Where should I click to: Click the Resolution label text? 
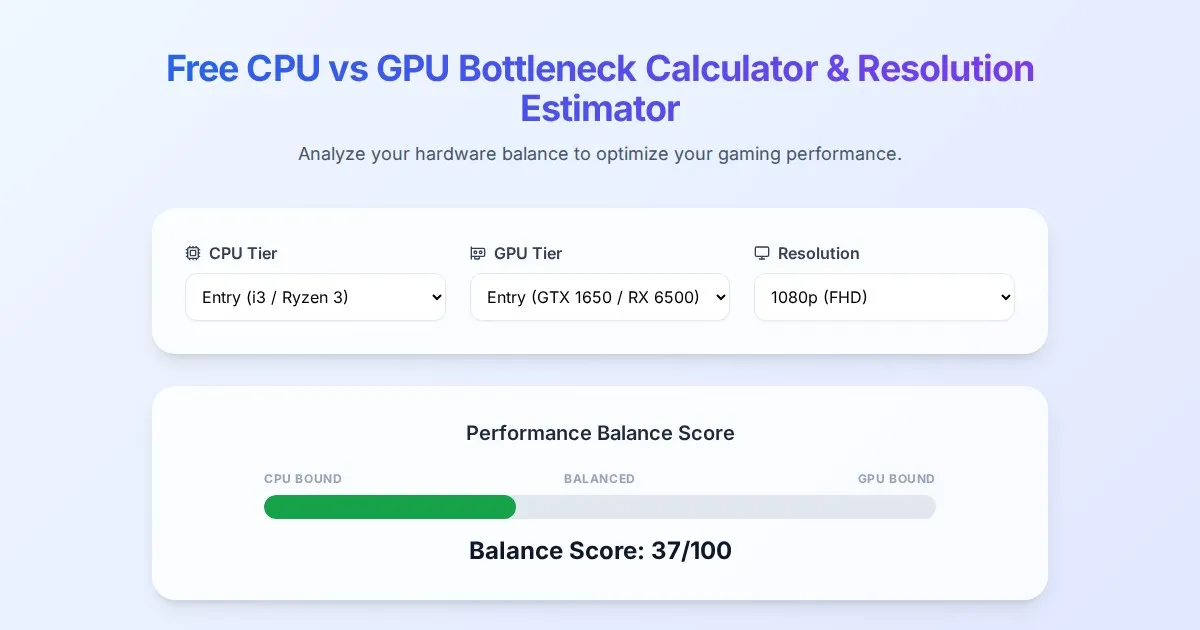coord(818,253)
